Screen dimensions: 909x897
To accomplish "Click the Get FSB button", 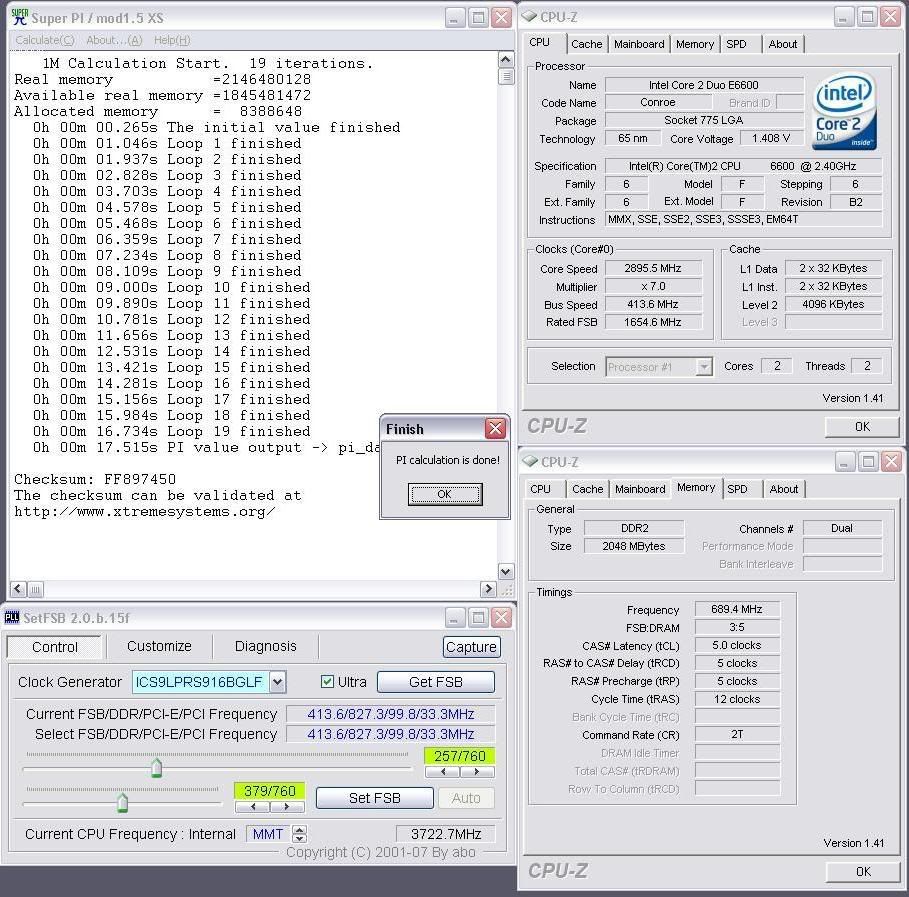I will pyautogui.click(x=436, y=682).
